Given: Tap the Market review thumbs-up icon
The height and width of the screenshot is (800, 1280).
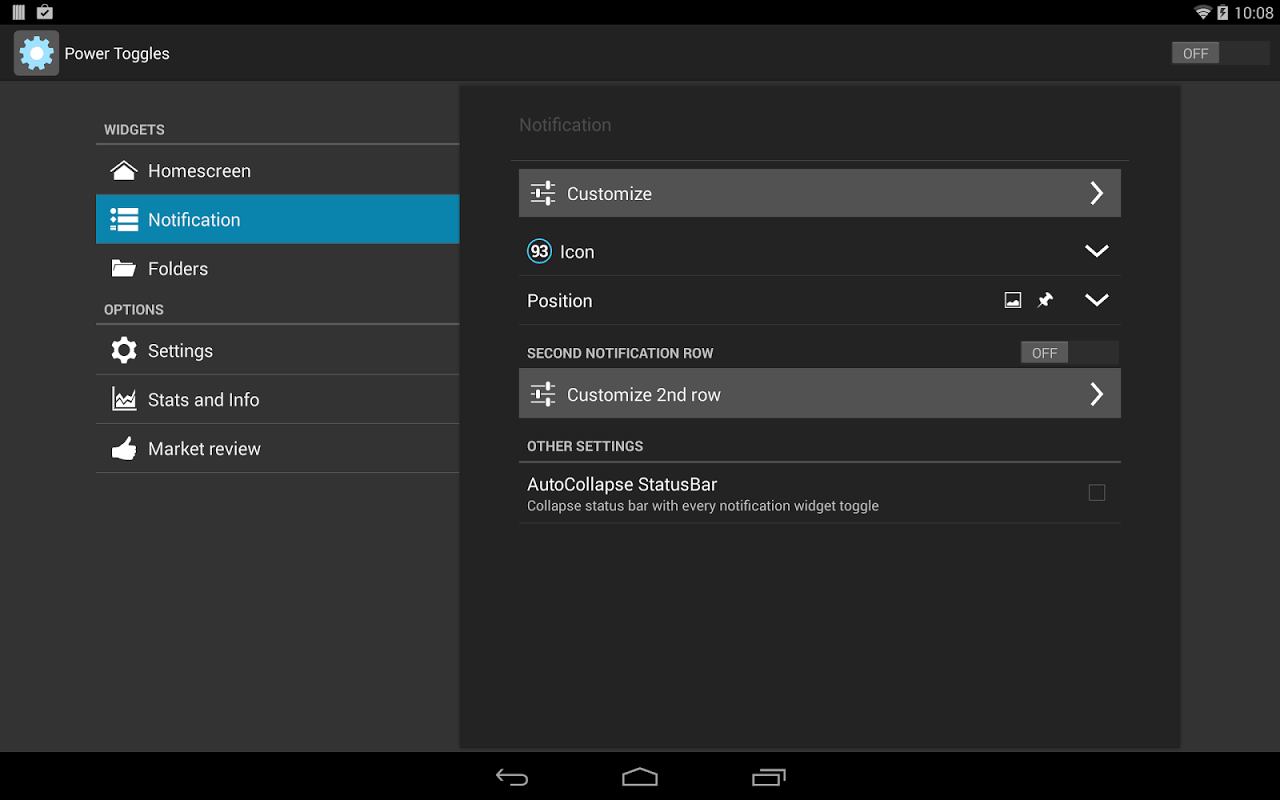Looking at the screenshot, I should [x=122, y=448].
